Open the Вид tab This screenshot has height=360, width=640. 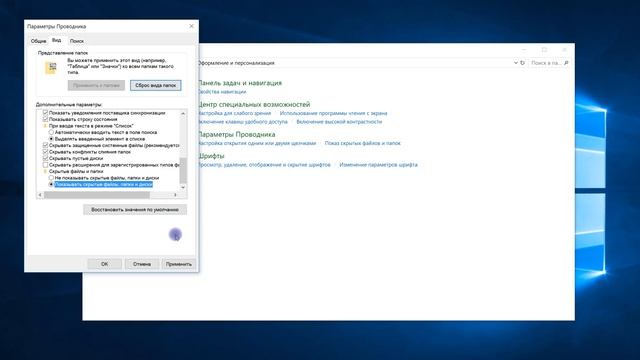point(56,40)
